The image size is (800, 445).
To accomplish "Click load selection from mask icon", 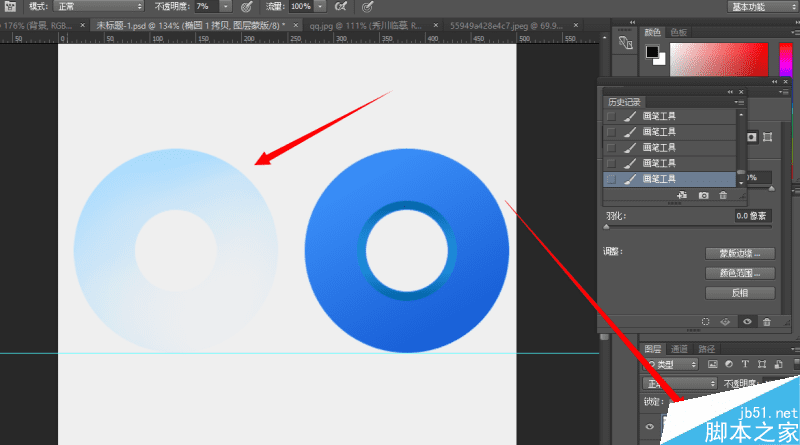I will [705, 321].
